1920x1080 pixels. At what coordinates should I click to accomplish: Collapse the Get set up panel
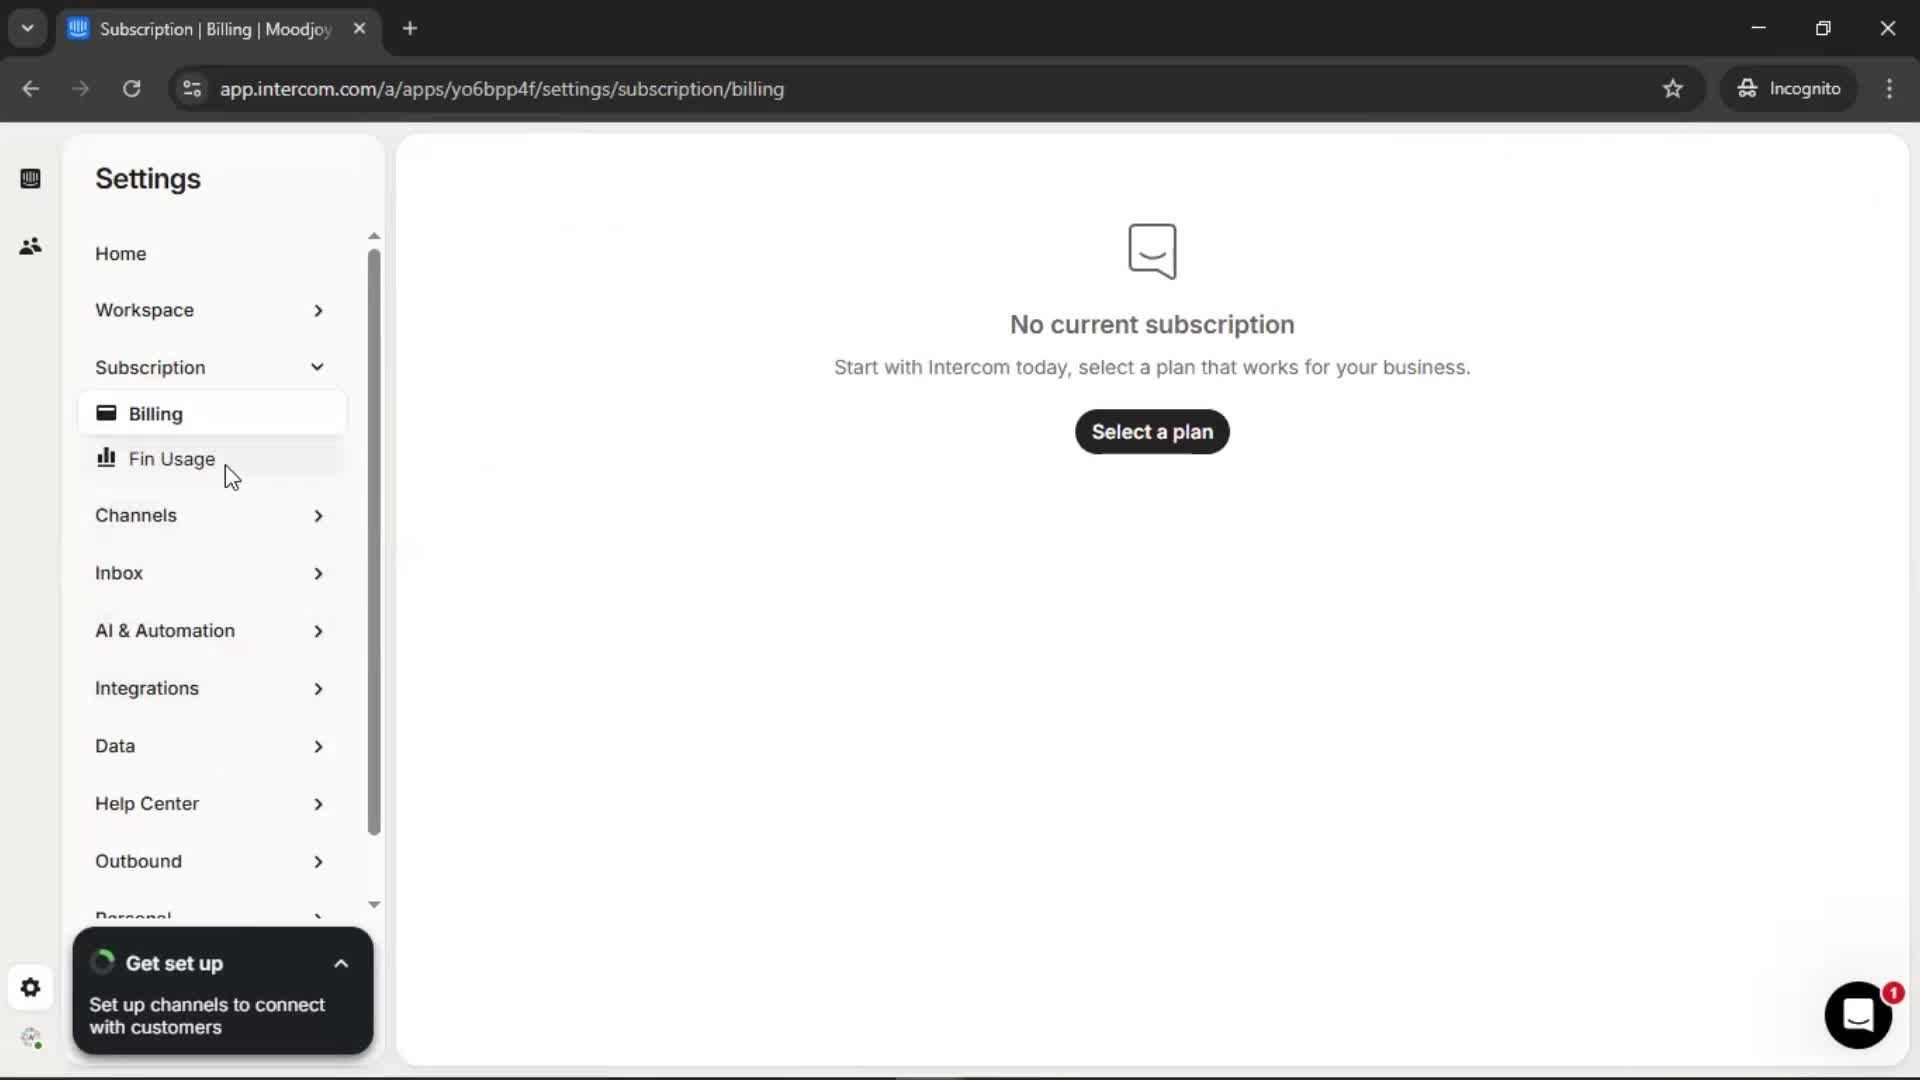point(341,964)
